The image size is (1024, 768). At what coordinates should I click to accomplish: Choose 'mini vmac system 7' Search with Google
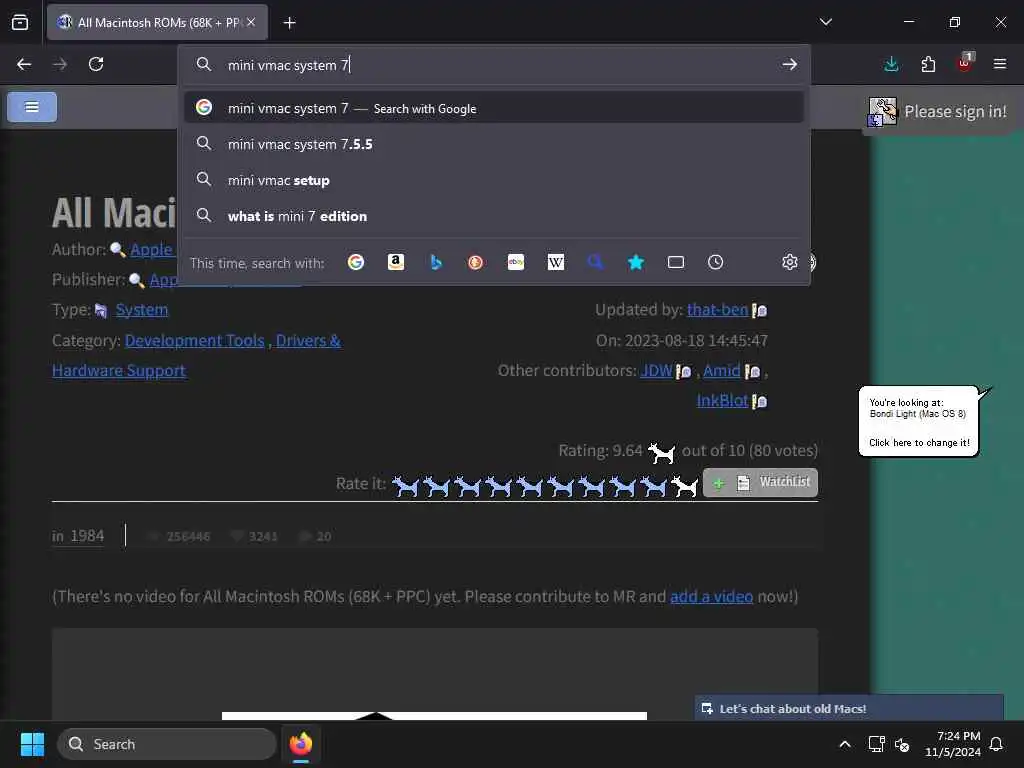(x=494, y=108)
